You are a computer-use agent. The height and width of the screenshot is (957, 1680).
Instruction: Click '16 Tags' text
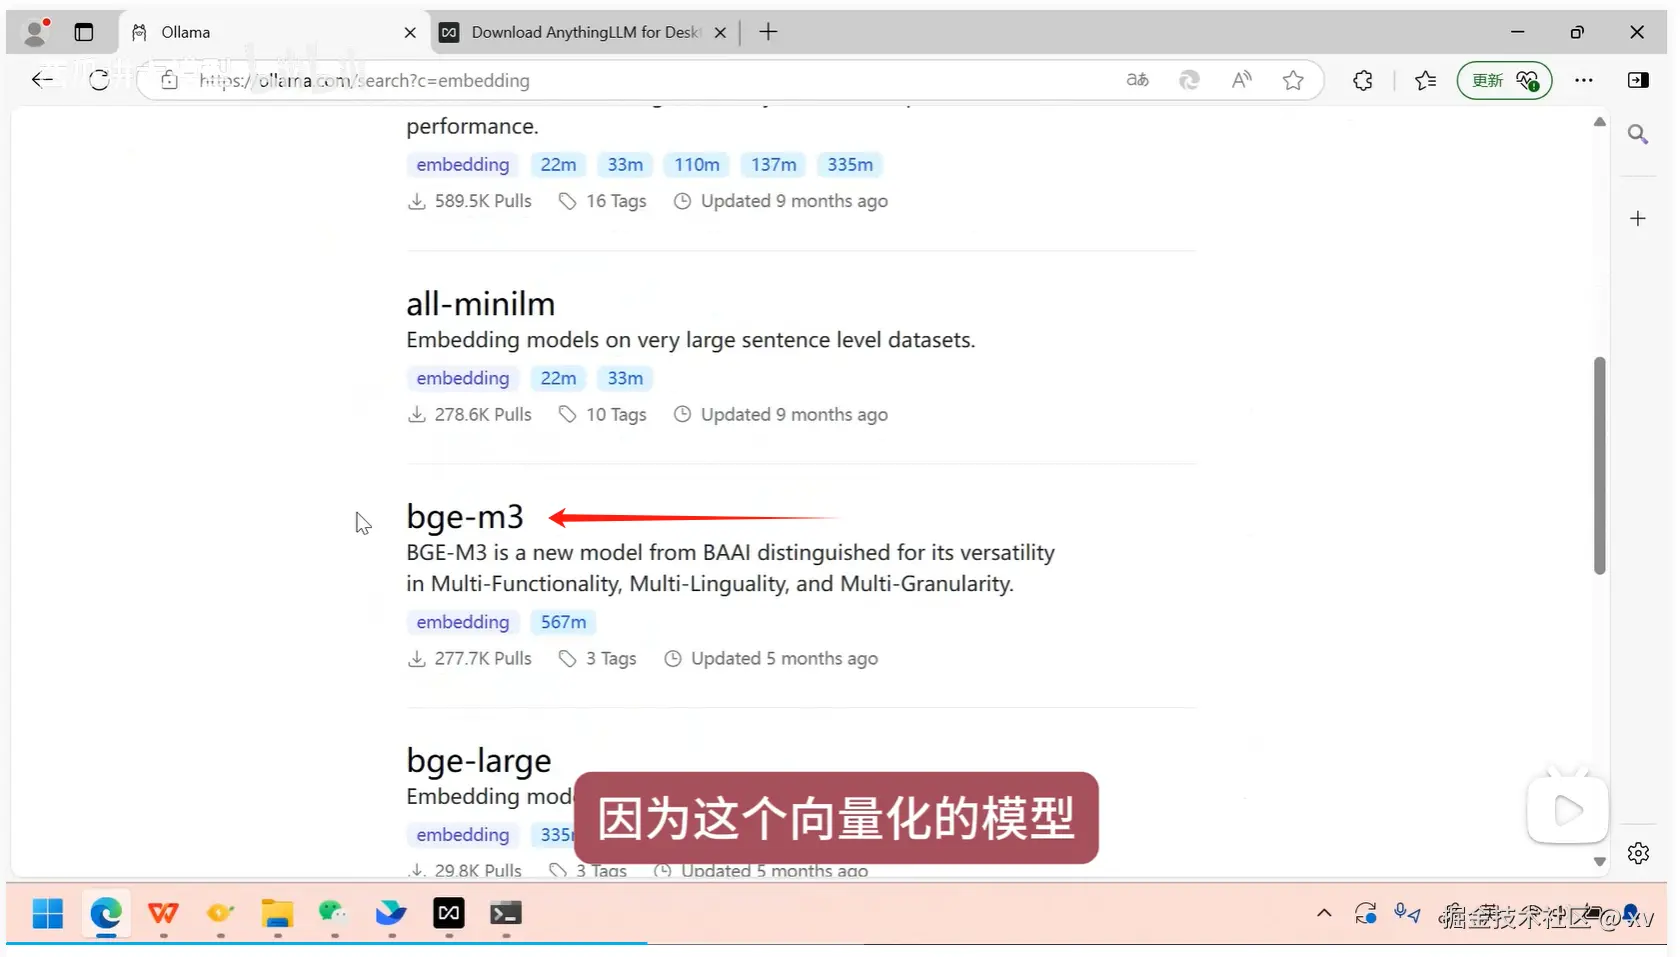[616, 201]
